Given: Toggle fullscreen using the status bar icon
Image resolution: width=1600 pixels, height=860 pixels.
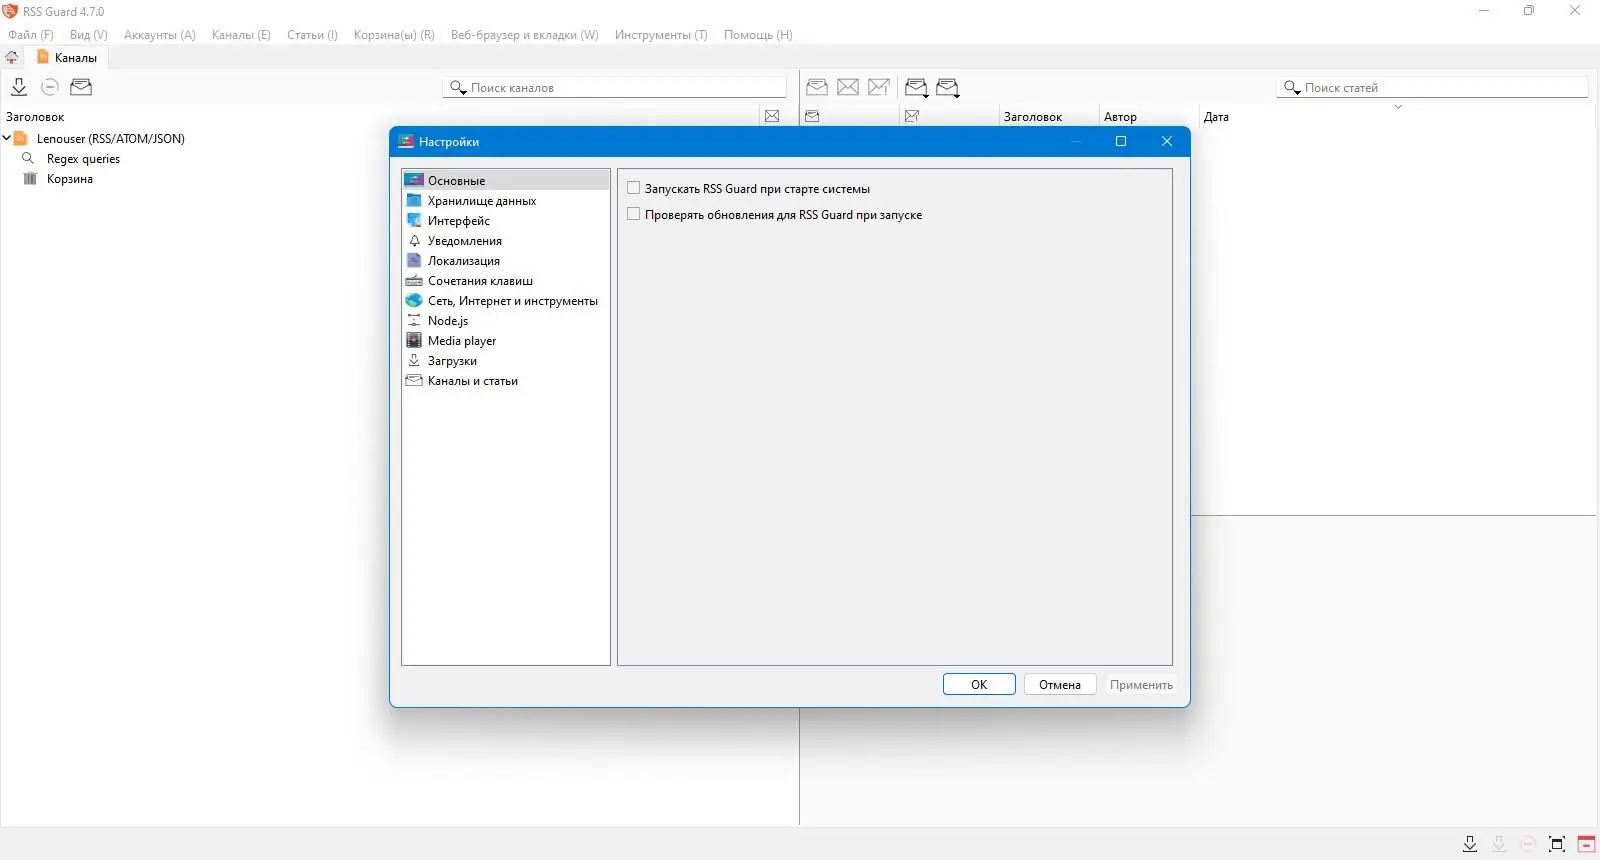Looking at the screenshot, I should (x=1557, y=844).
